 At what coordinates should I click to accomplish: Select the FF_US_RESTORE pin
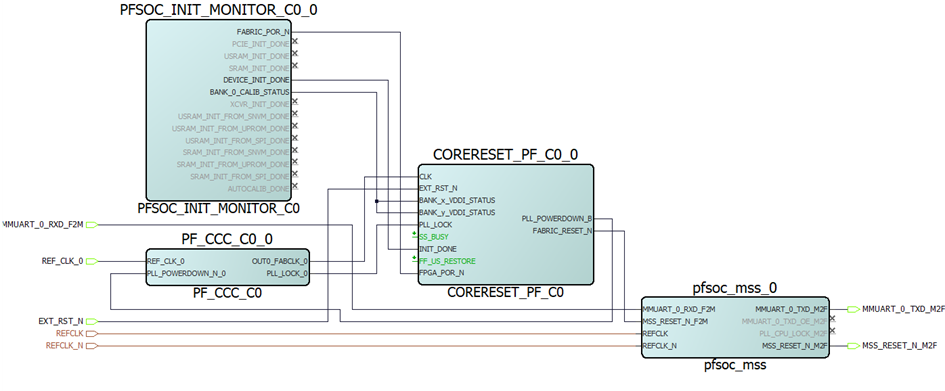[447, 261]
